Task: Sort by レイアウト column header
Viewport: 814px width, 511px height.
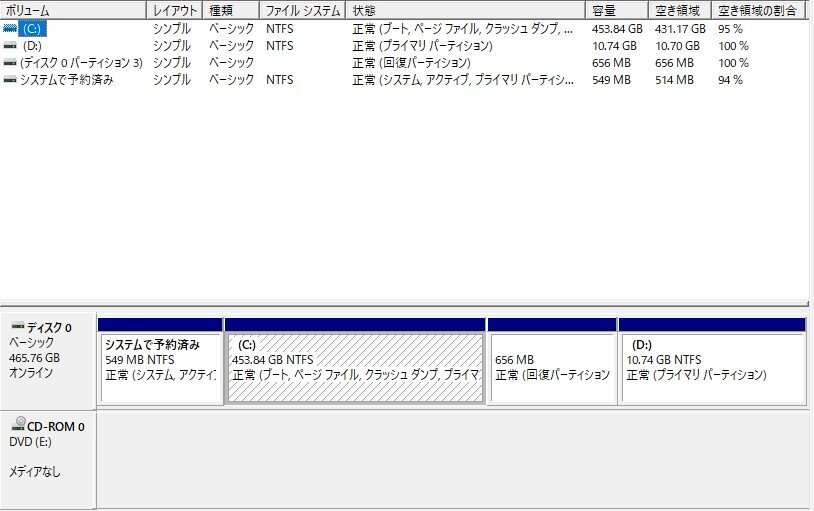Action: (174, 10)
